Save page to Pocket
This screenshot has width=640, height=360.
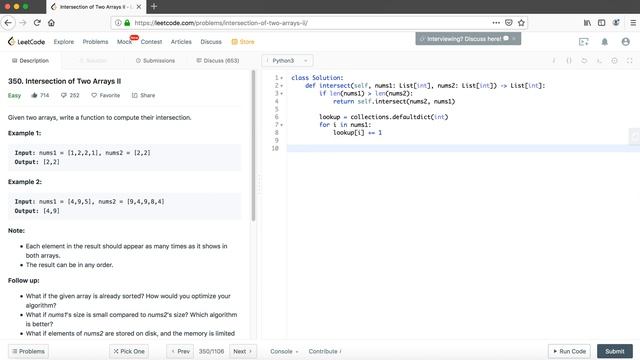pyautogui.click(x=509, y=23)
